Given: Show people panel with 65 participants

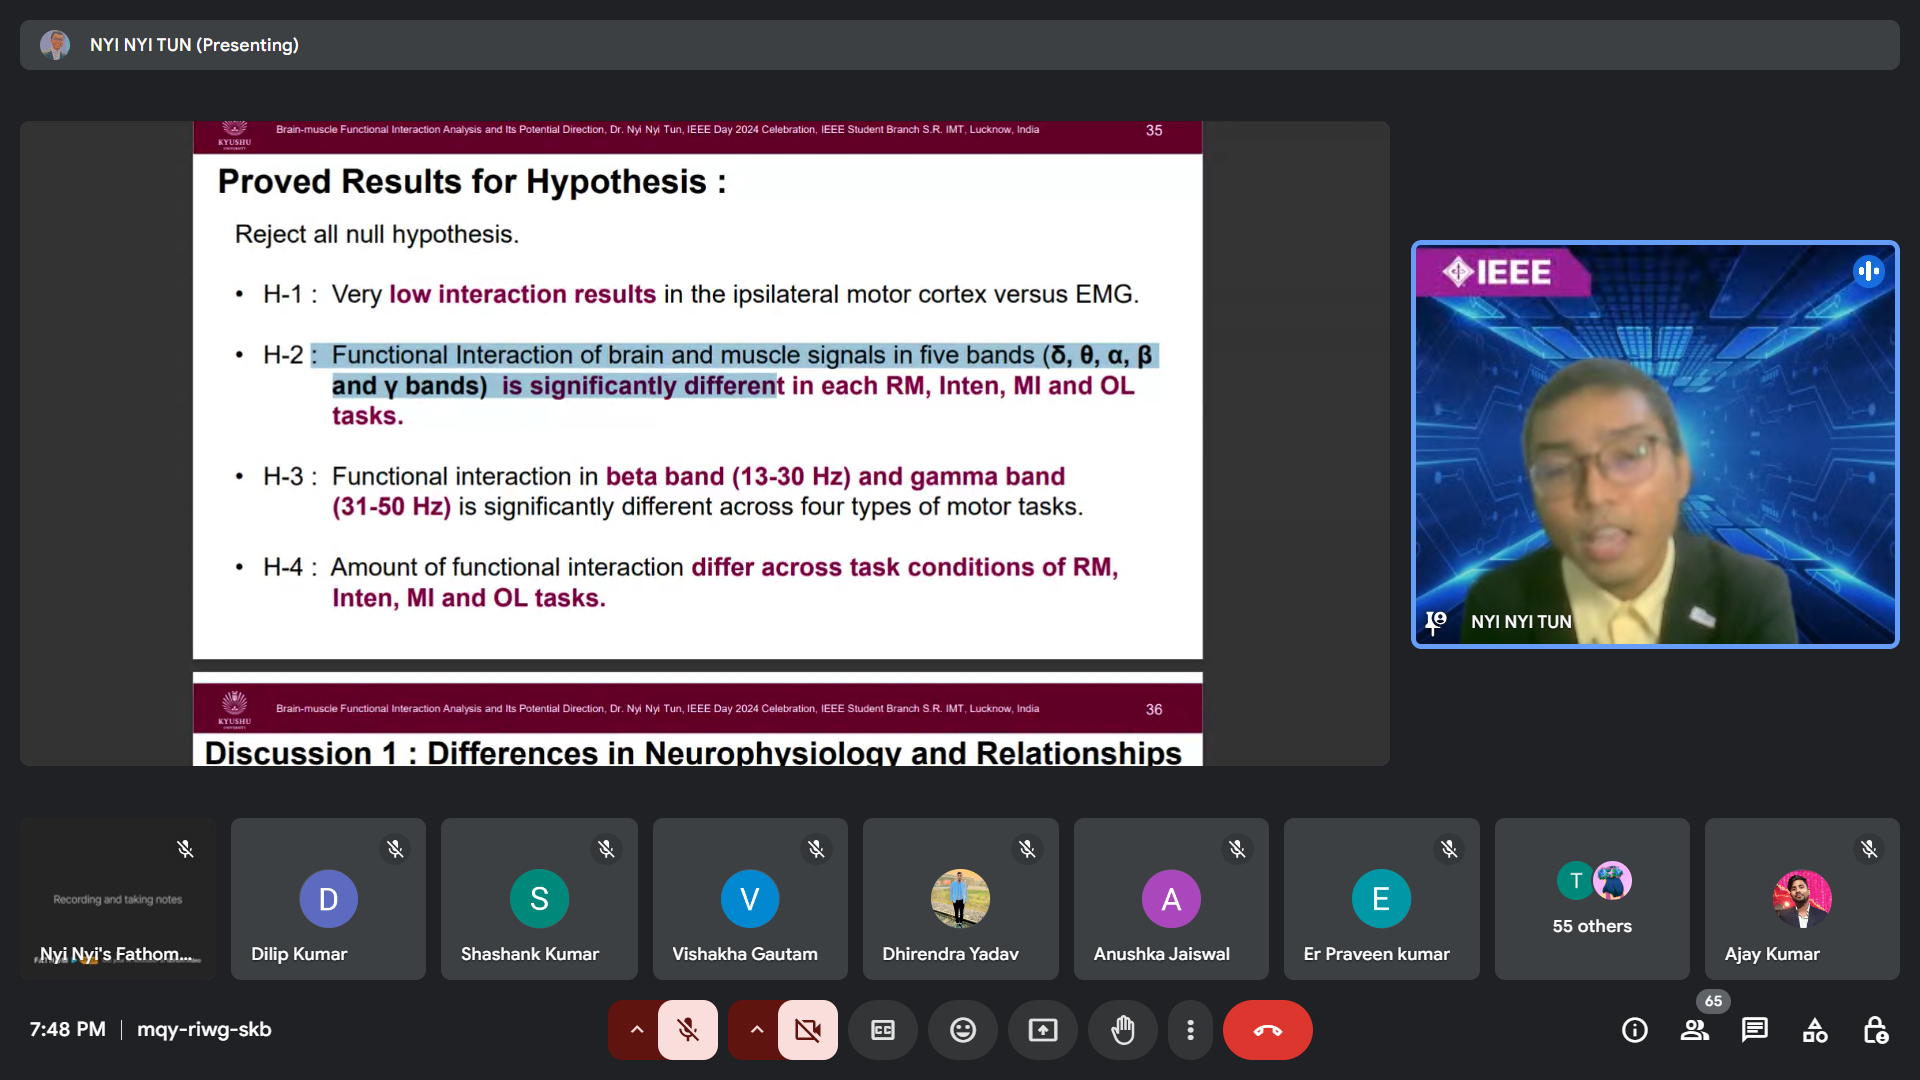Looking at the screenshot, I should tap(1695, 1030).
